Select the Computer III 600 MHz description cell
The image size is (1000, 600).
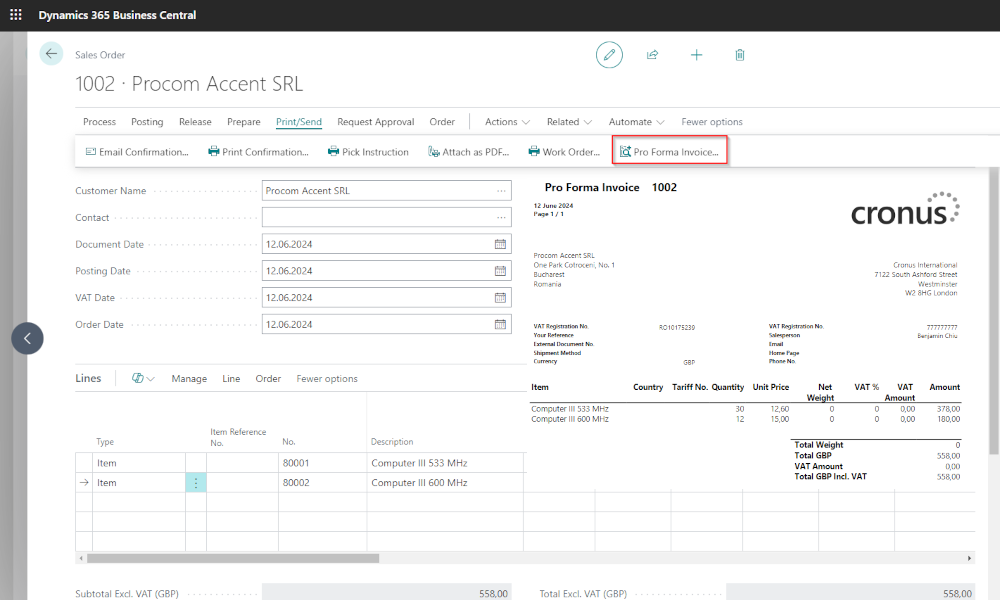point(445,483)
